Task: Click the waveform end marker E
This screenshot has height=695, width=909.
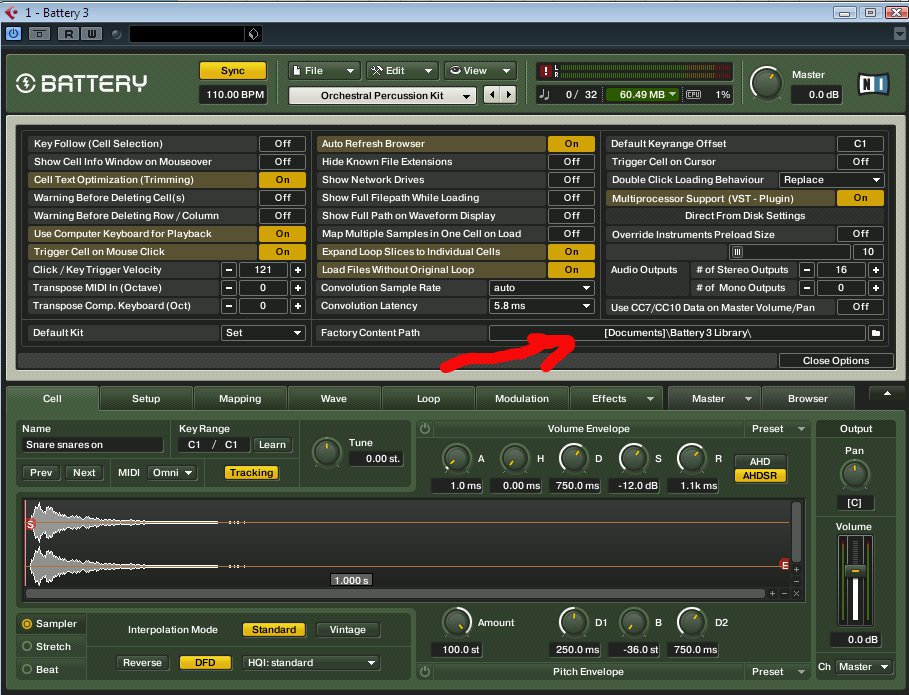Action: click(x=784, y=565)
